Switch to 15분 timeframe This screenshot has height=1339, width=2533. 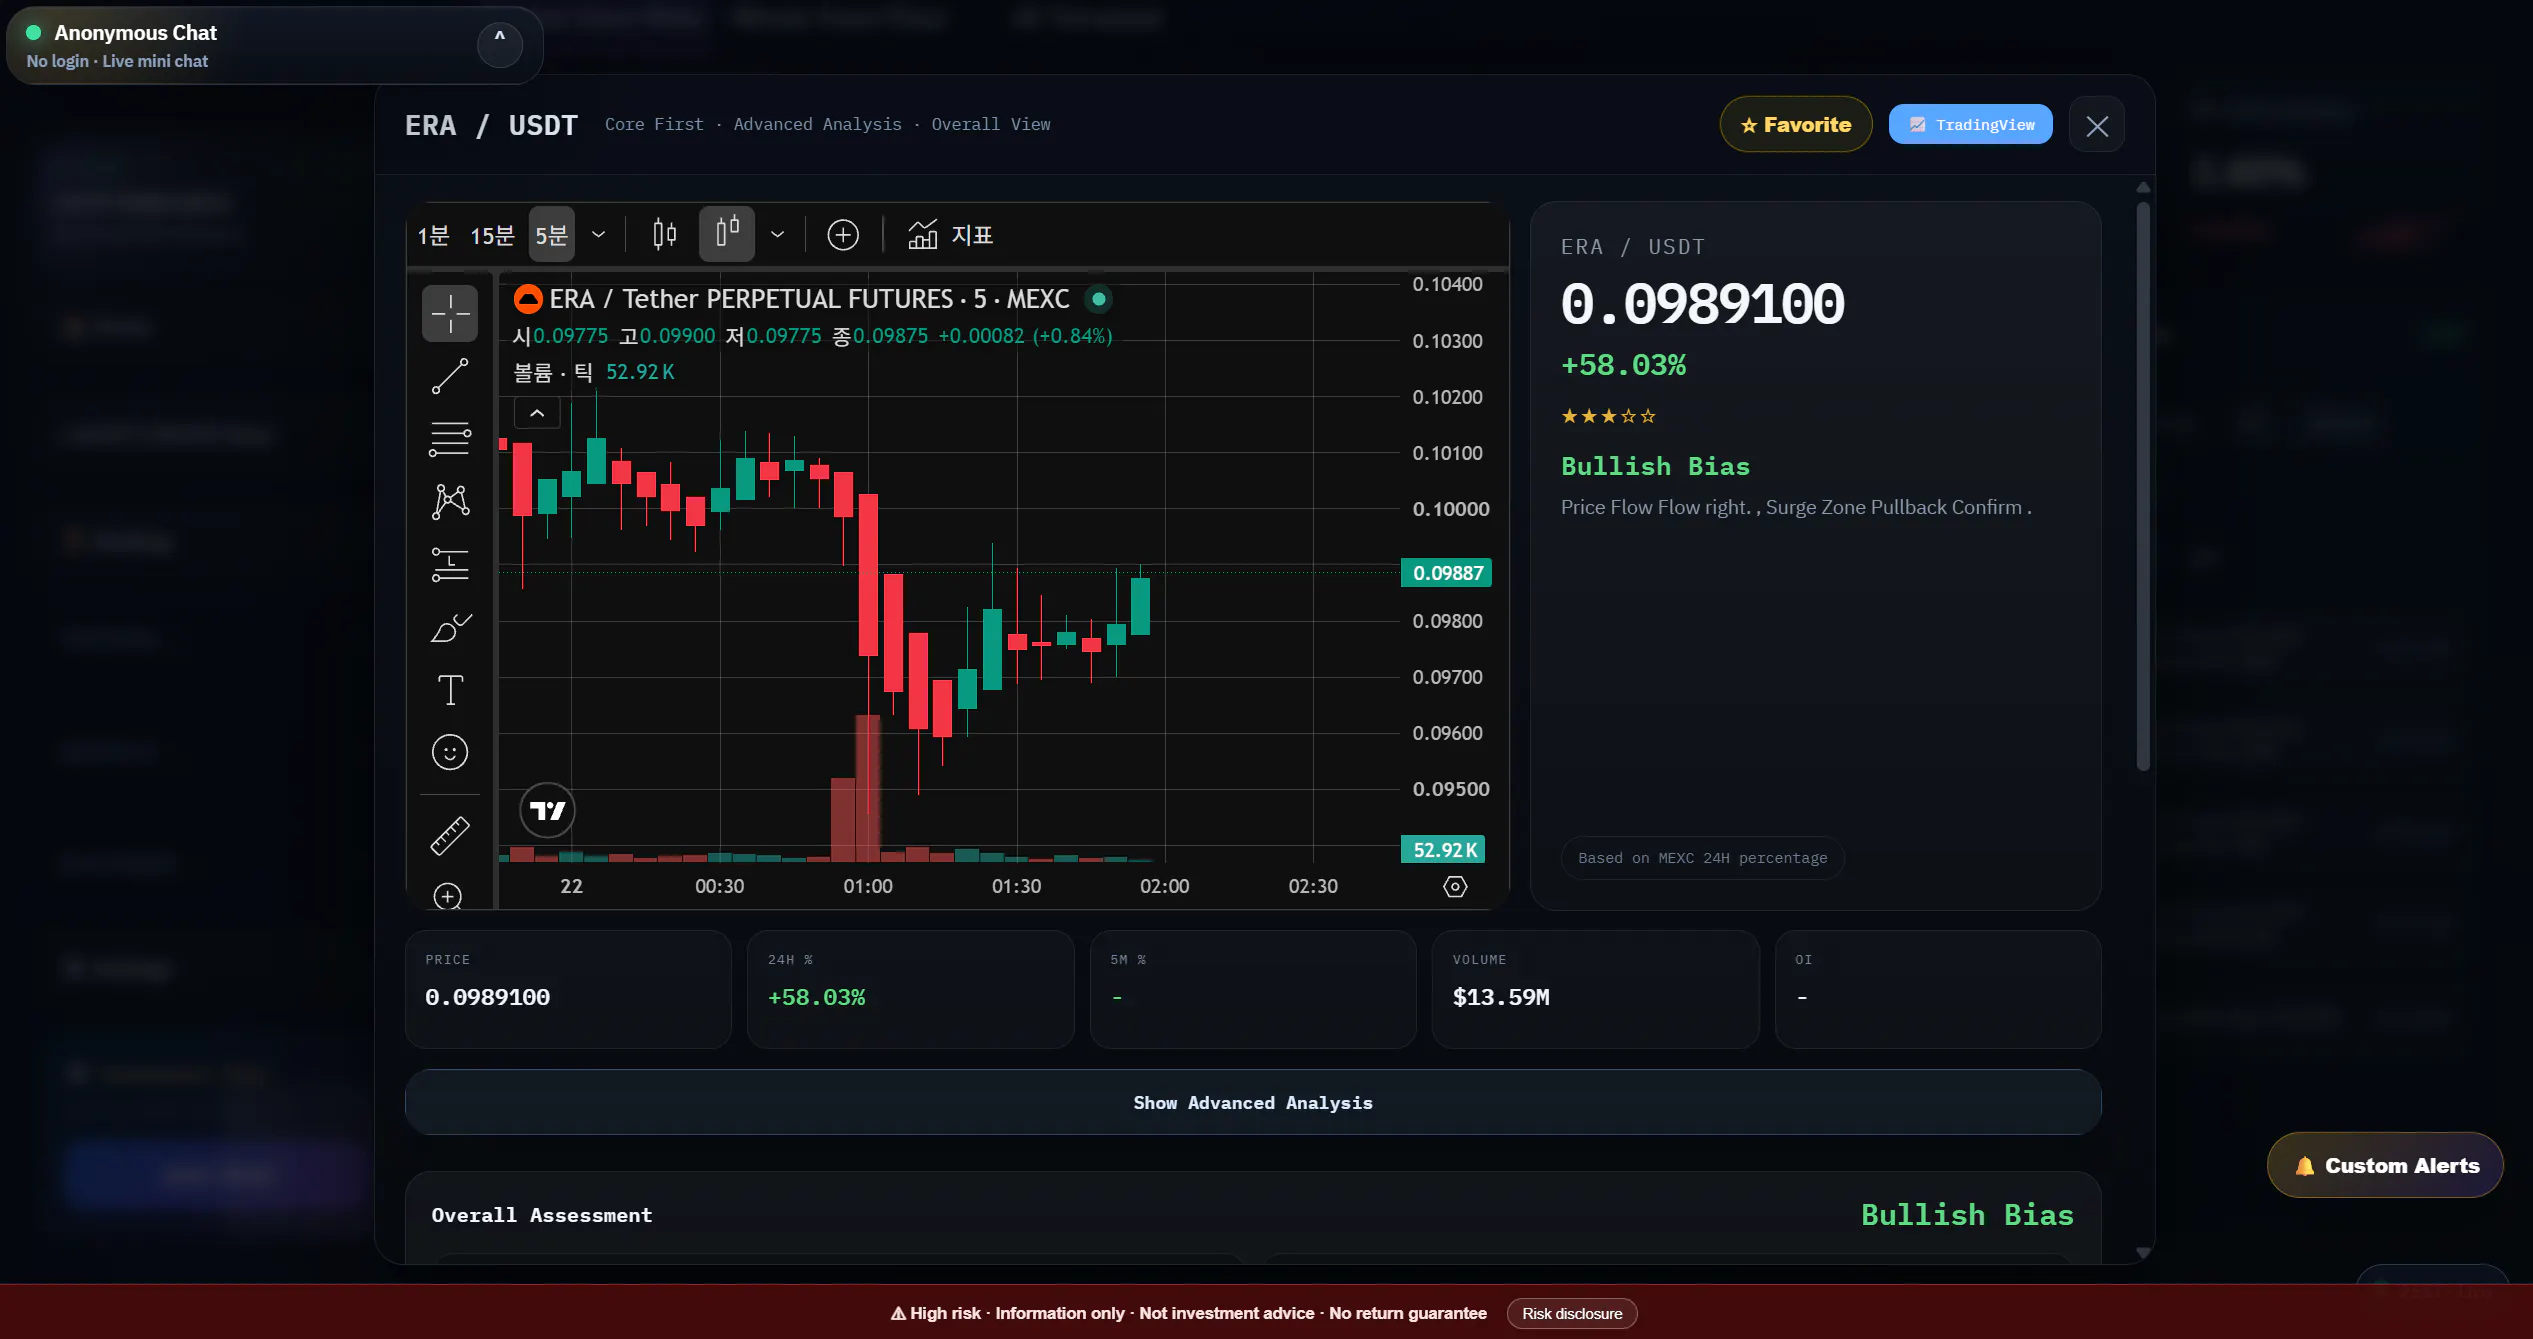pyautogui.click(x=492, y=236)
